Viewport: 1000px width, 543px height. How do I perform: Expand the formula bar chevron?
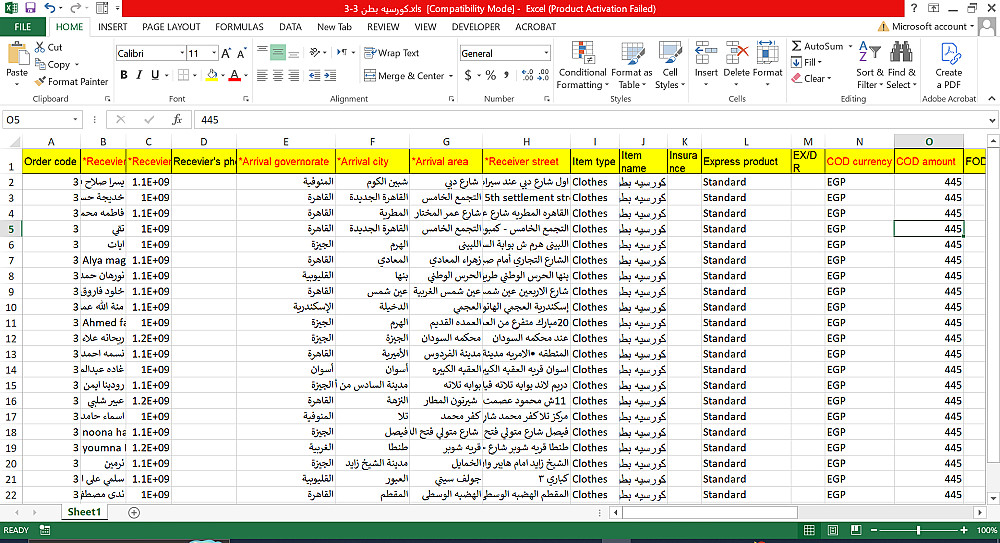(x=992, y=120)
